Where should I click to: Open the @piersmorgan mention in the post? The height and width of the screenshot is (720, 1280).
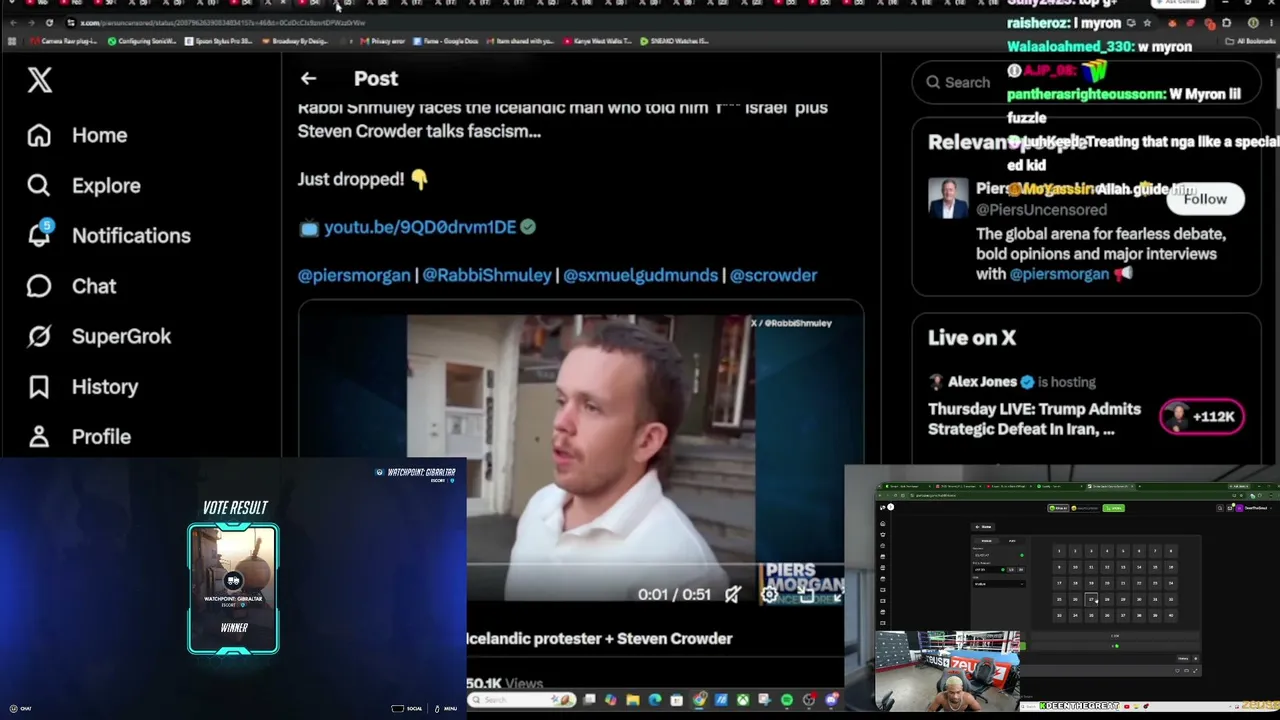click(x=354, y=275)
